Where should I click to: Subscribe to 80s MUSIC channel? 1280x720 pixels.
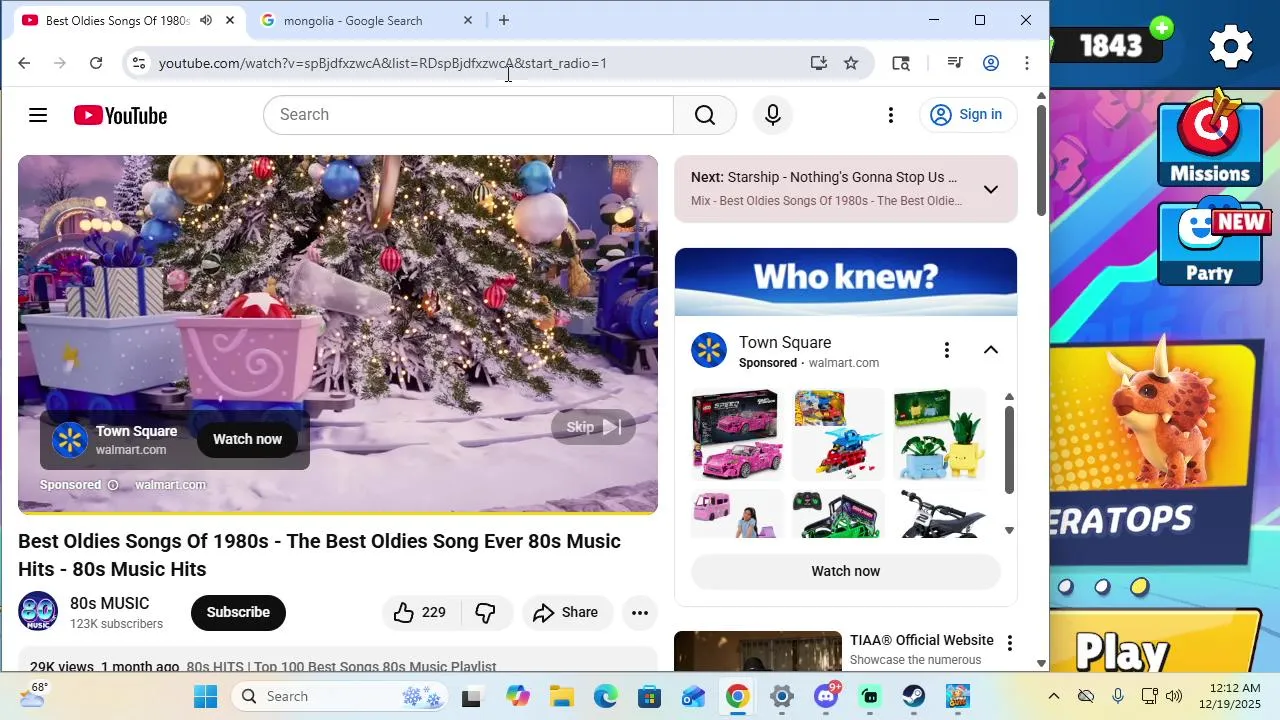[x=238, y=613]
